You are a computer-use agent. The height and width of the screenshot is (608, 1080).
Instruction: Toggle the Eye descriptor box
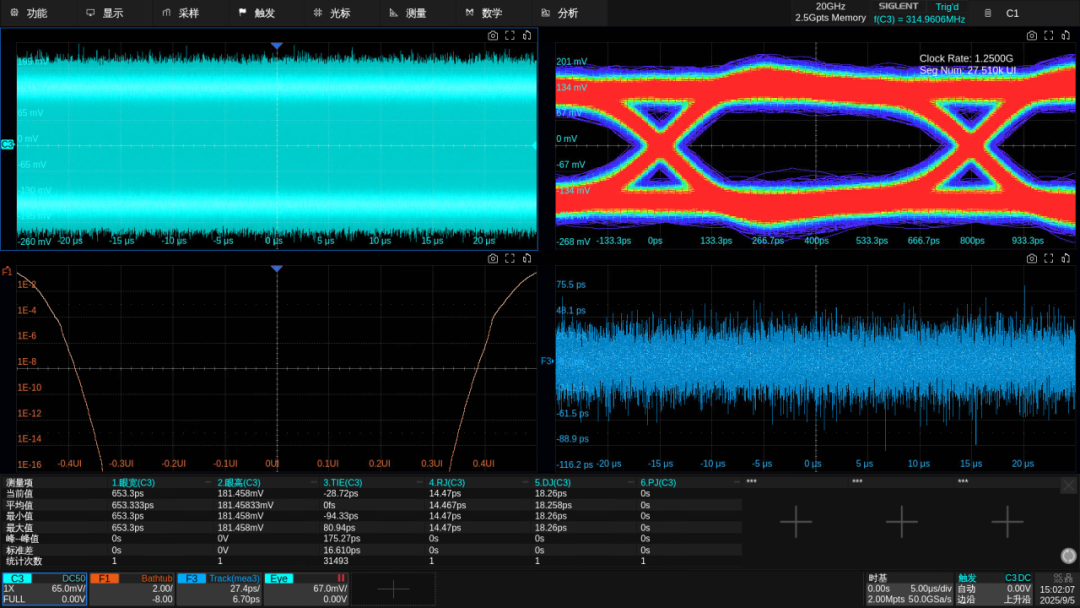coord(306,588)
